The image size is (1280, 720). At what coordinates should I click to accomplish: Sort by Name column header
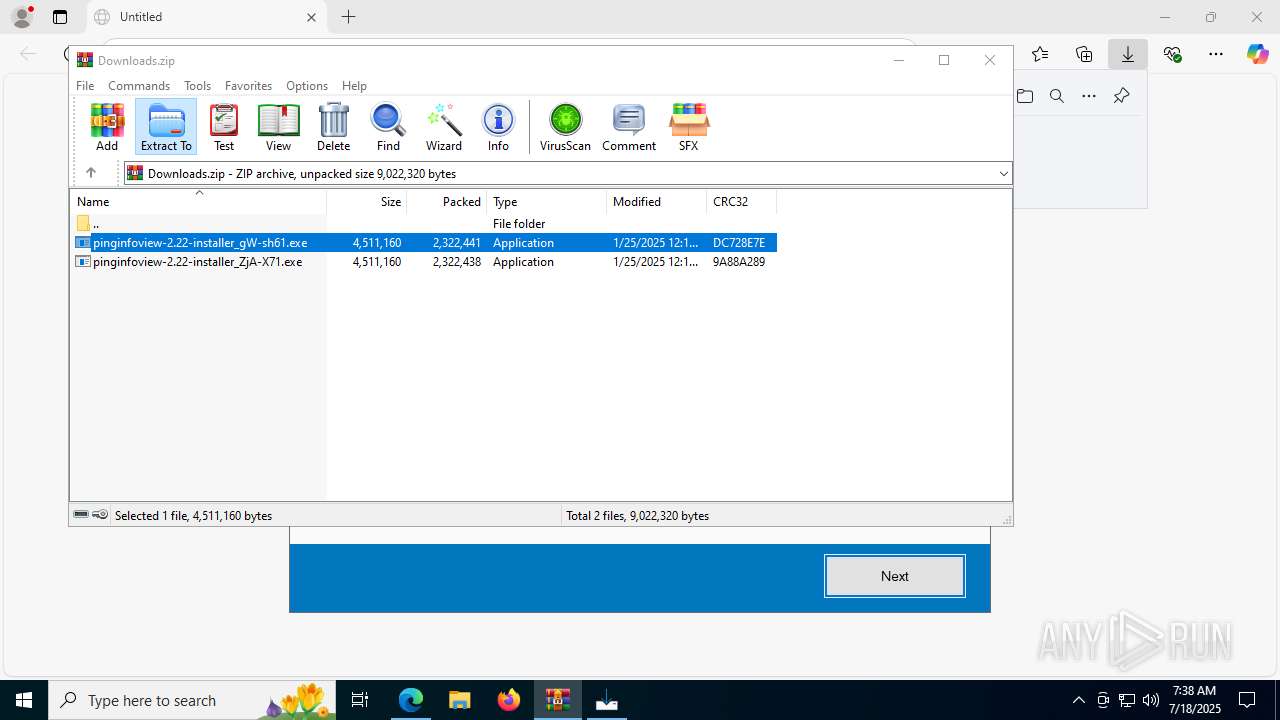coord(198,202)
